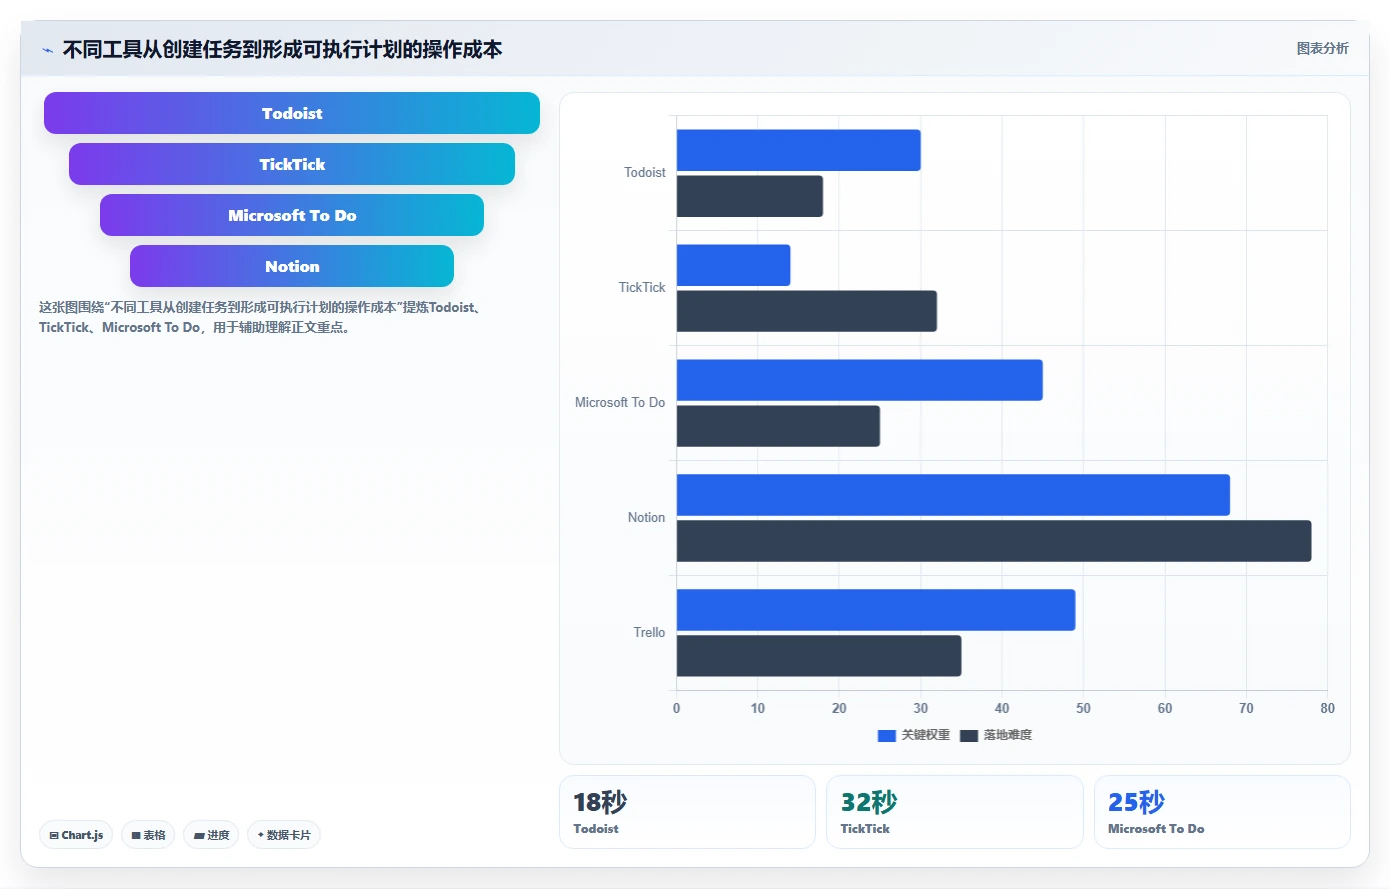
Task: Select the Todoist funnel bar
Action: 292,113
